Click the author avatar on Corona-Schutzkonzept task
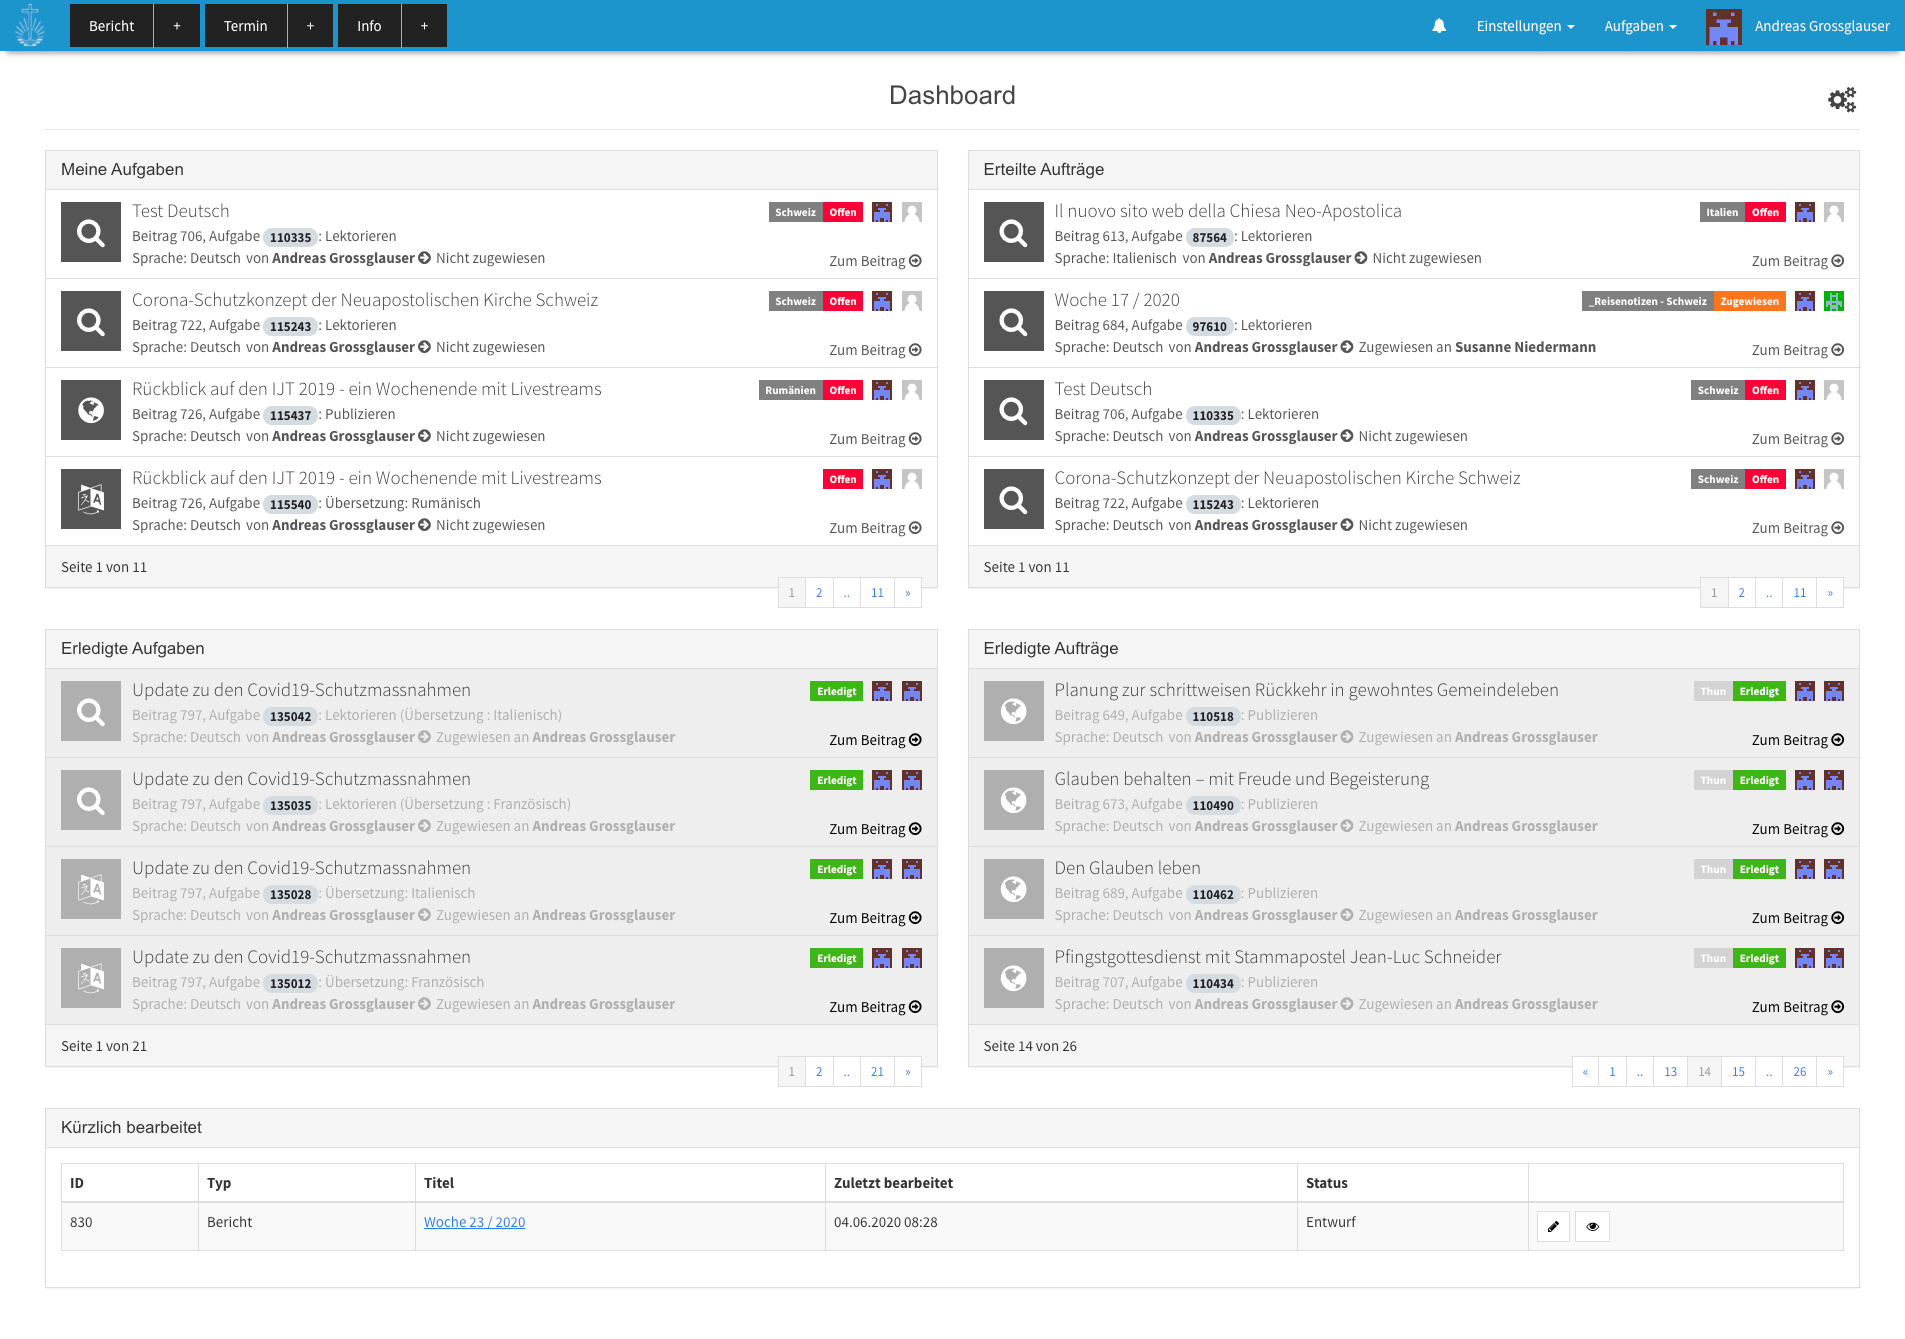Image resolution: width=1905 pixels, height=1339 pixels. [881, 300]
